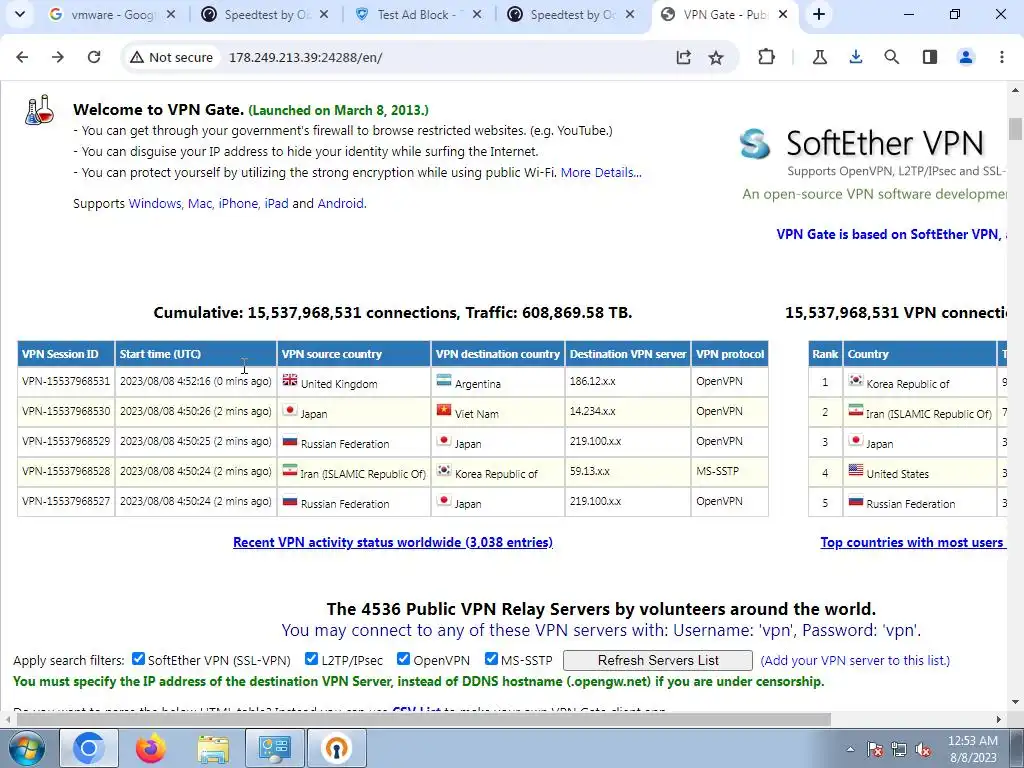The height and width of the screenshot is (768, 1024).
Task: Close the Test Ad Block tab
Action: pyautogui.click(x=477, y=14)
